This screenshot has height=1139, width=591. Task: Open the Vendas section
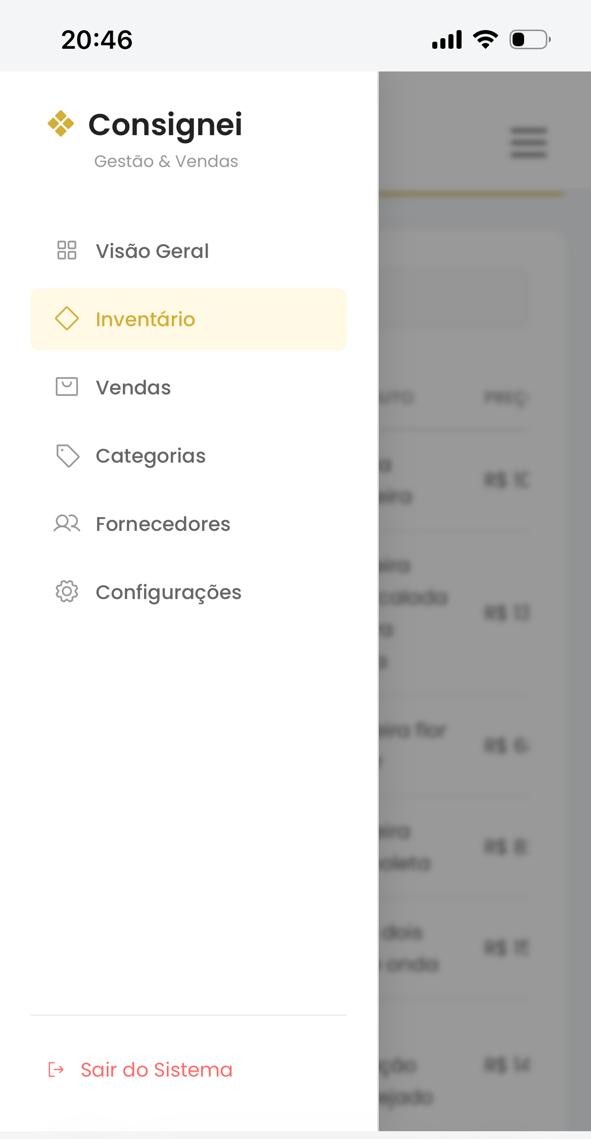134,386
